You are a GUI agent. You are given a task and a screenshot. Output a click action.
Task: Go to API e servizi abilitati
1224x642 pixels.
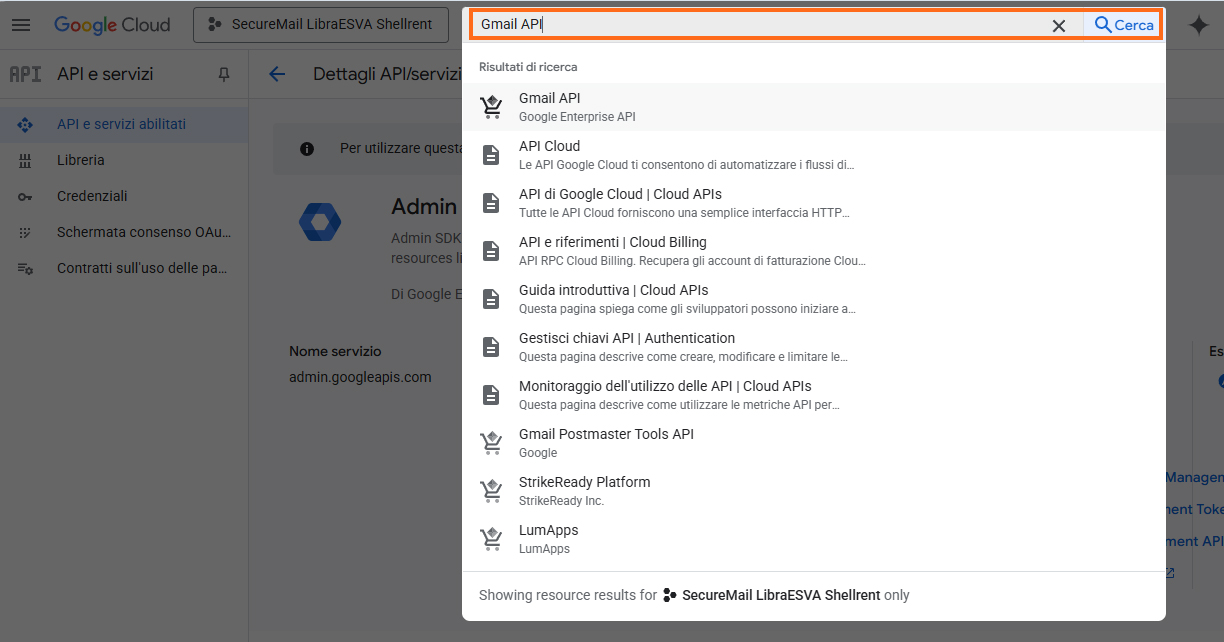pos(121,124)
